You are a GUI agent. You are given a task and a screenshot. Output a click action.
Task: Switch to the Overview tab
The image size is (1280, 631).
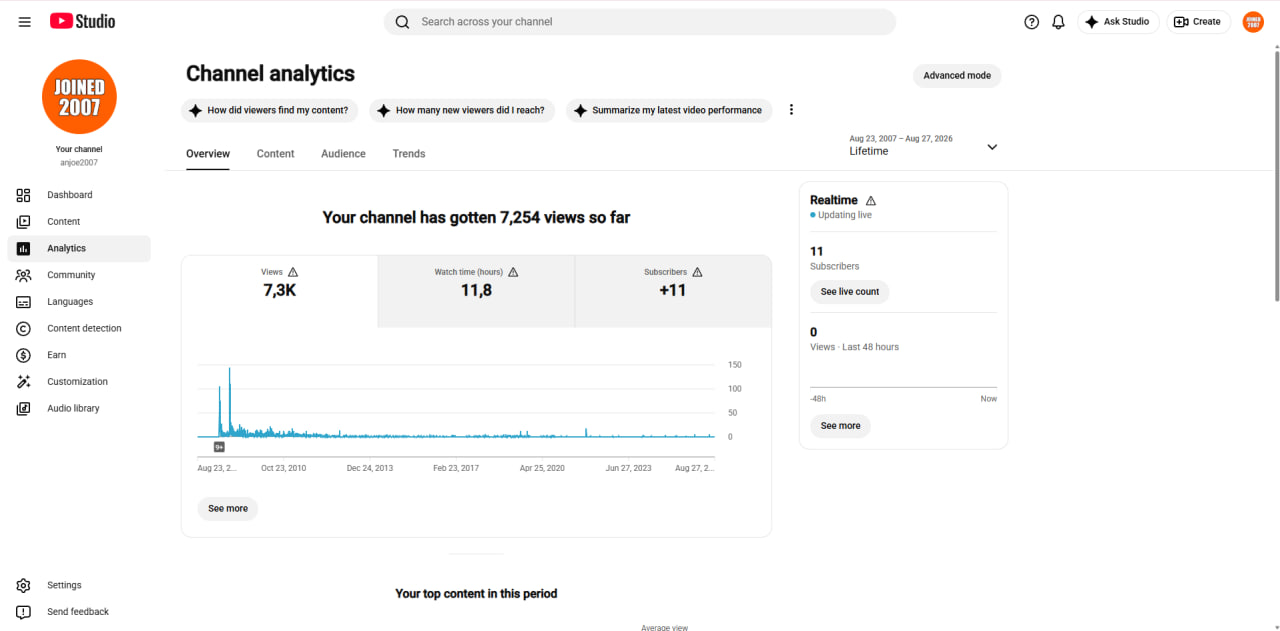208,154
